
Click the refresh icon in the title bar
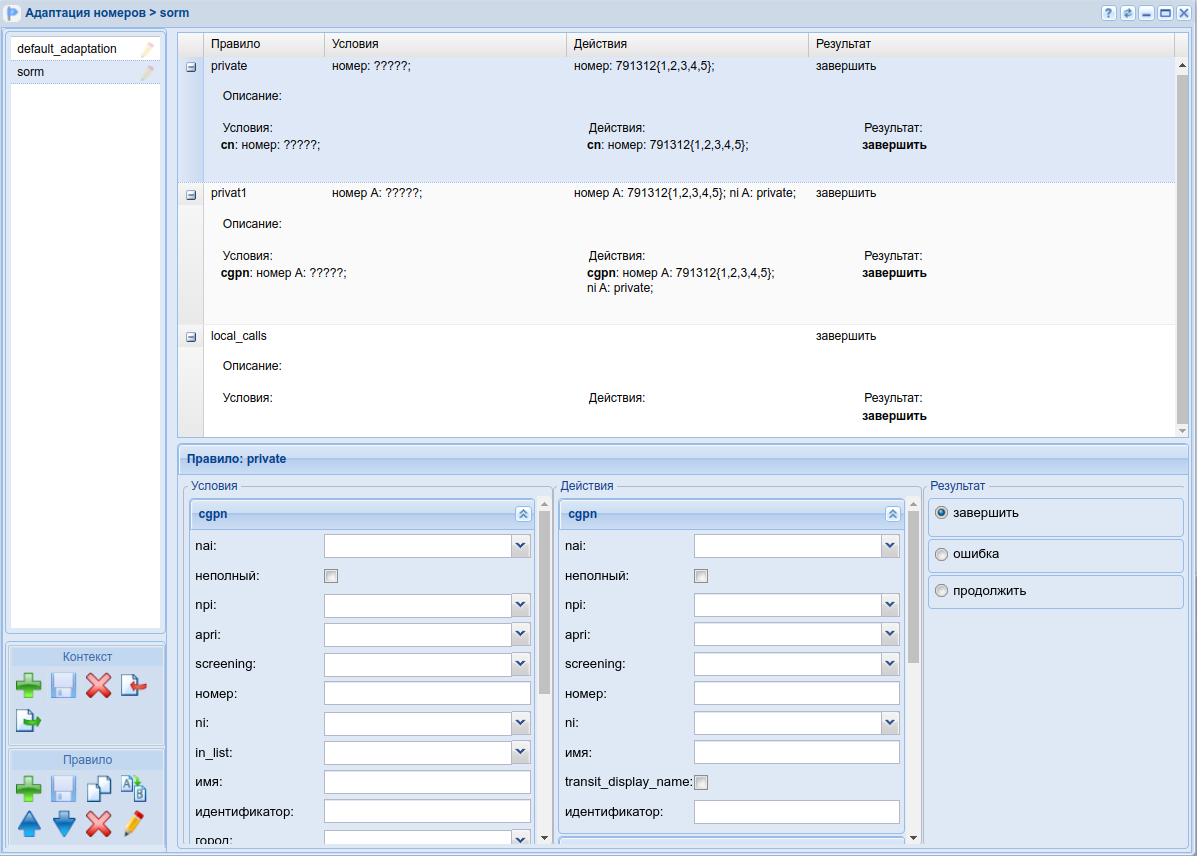(x=1127, y=13)
